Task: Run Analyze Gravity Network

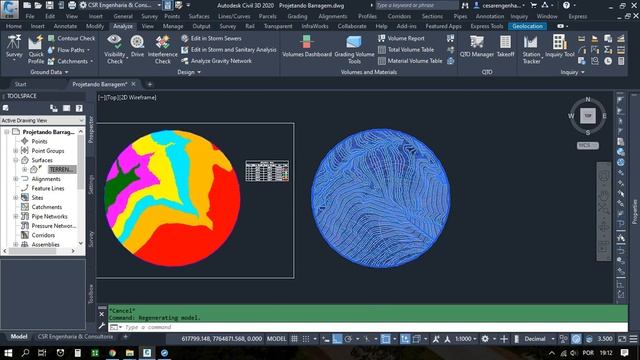Action: [x=216, y=61]
